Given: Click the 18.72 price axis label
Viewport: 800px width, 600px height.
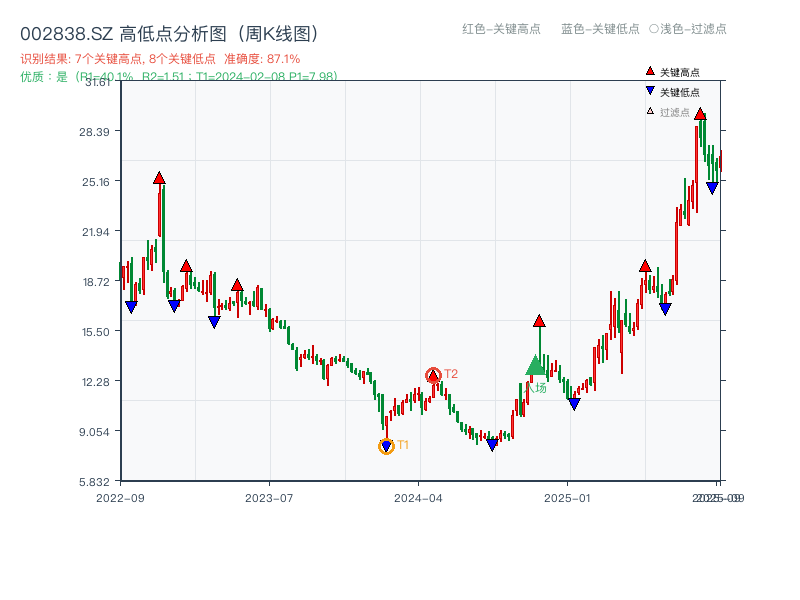Looking at the screenshot, I should 96,282.
